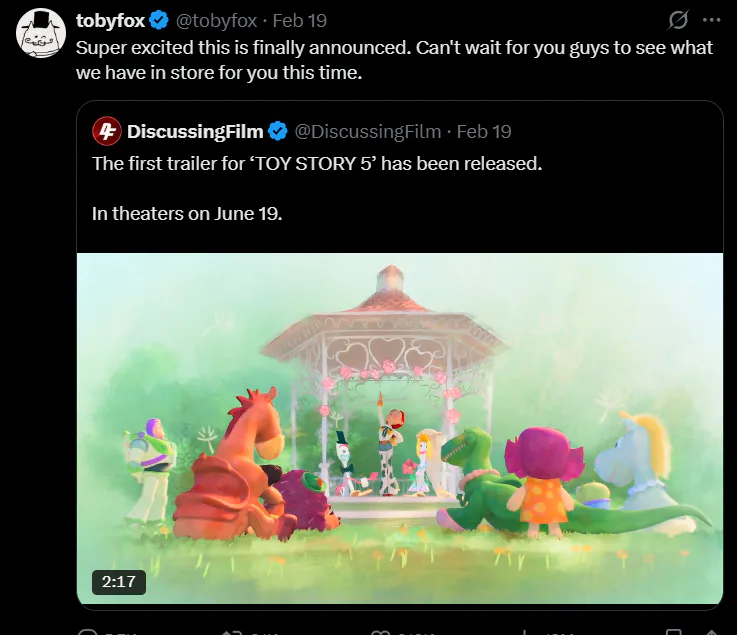Click the 'TOY STORY 5' trailer announcement text
This screenshot has width=737, height=635.
coord(316,163)
